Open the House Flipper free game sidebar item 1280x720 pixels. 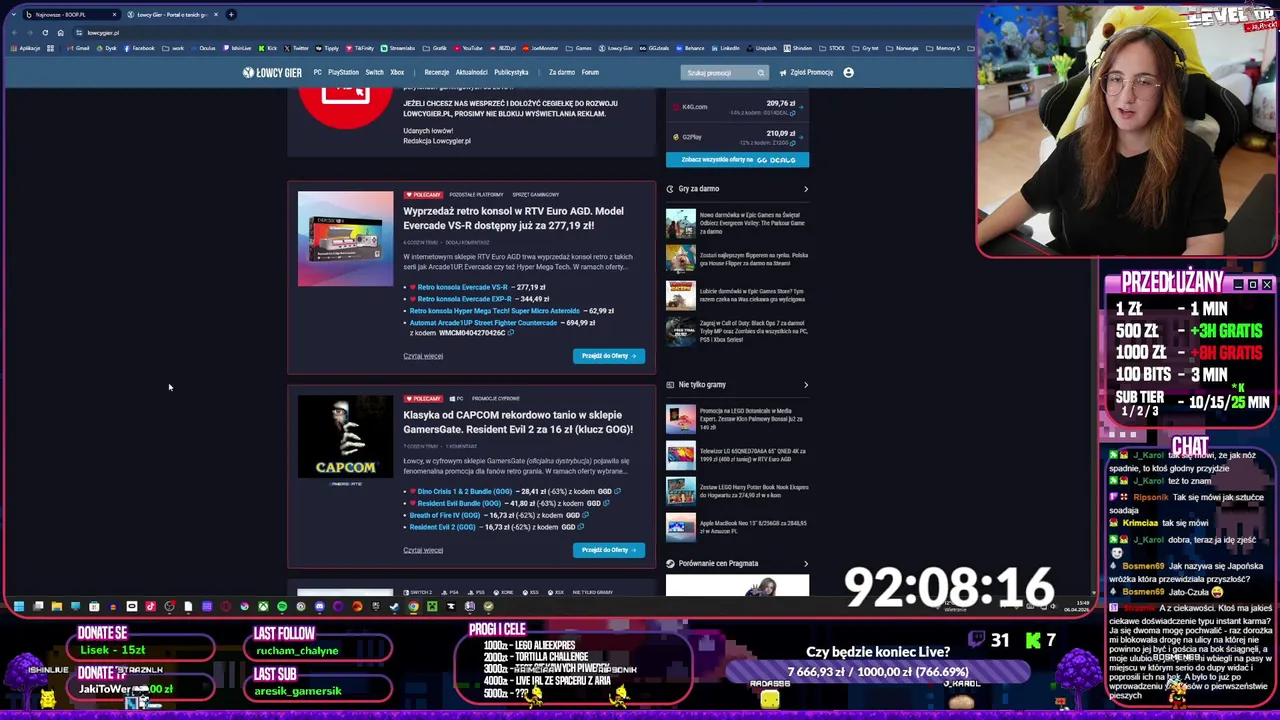(738, 259)
